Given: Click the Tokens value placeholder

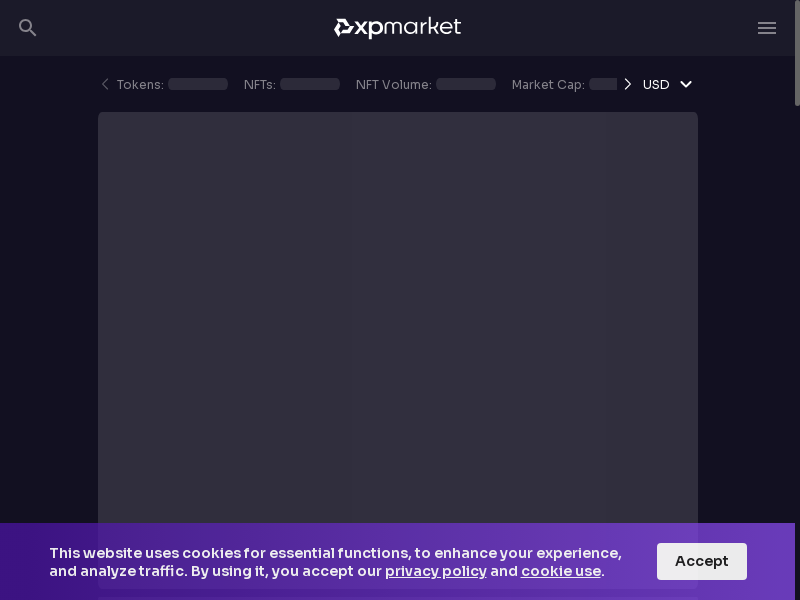Looking at the screenshot, I should [x=198, y=85].
